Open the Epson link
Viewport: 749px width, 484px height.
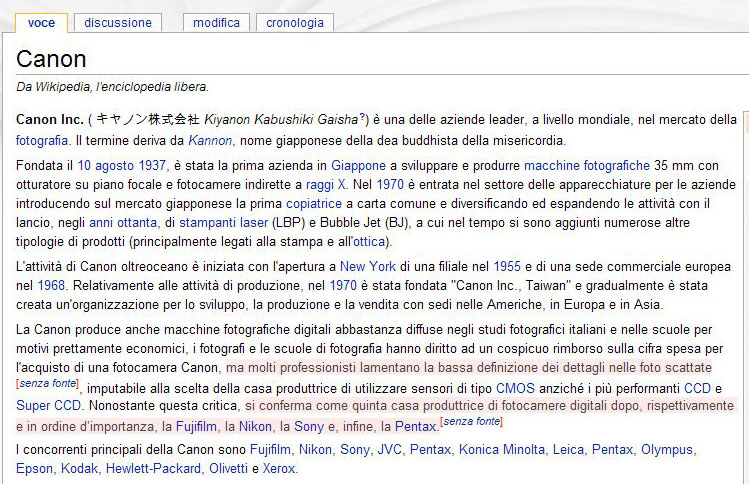click(x=34, y=469)
